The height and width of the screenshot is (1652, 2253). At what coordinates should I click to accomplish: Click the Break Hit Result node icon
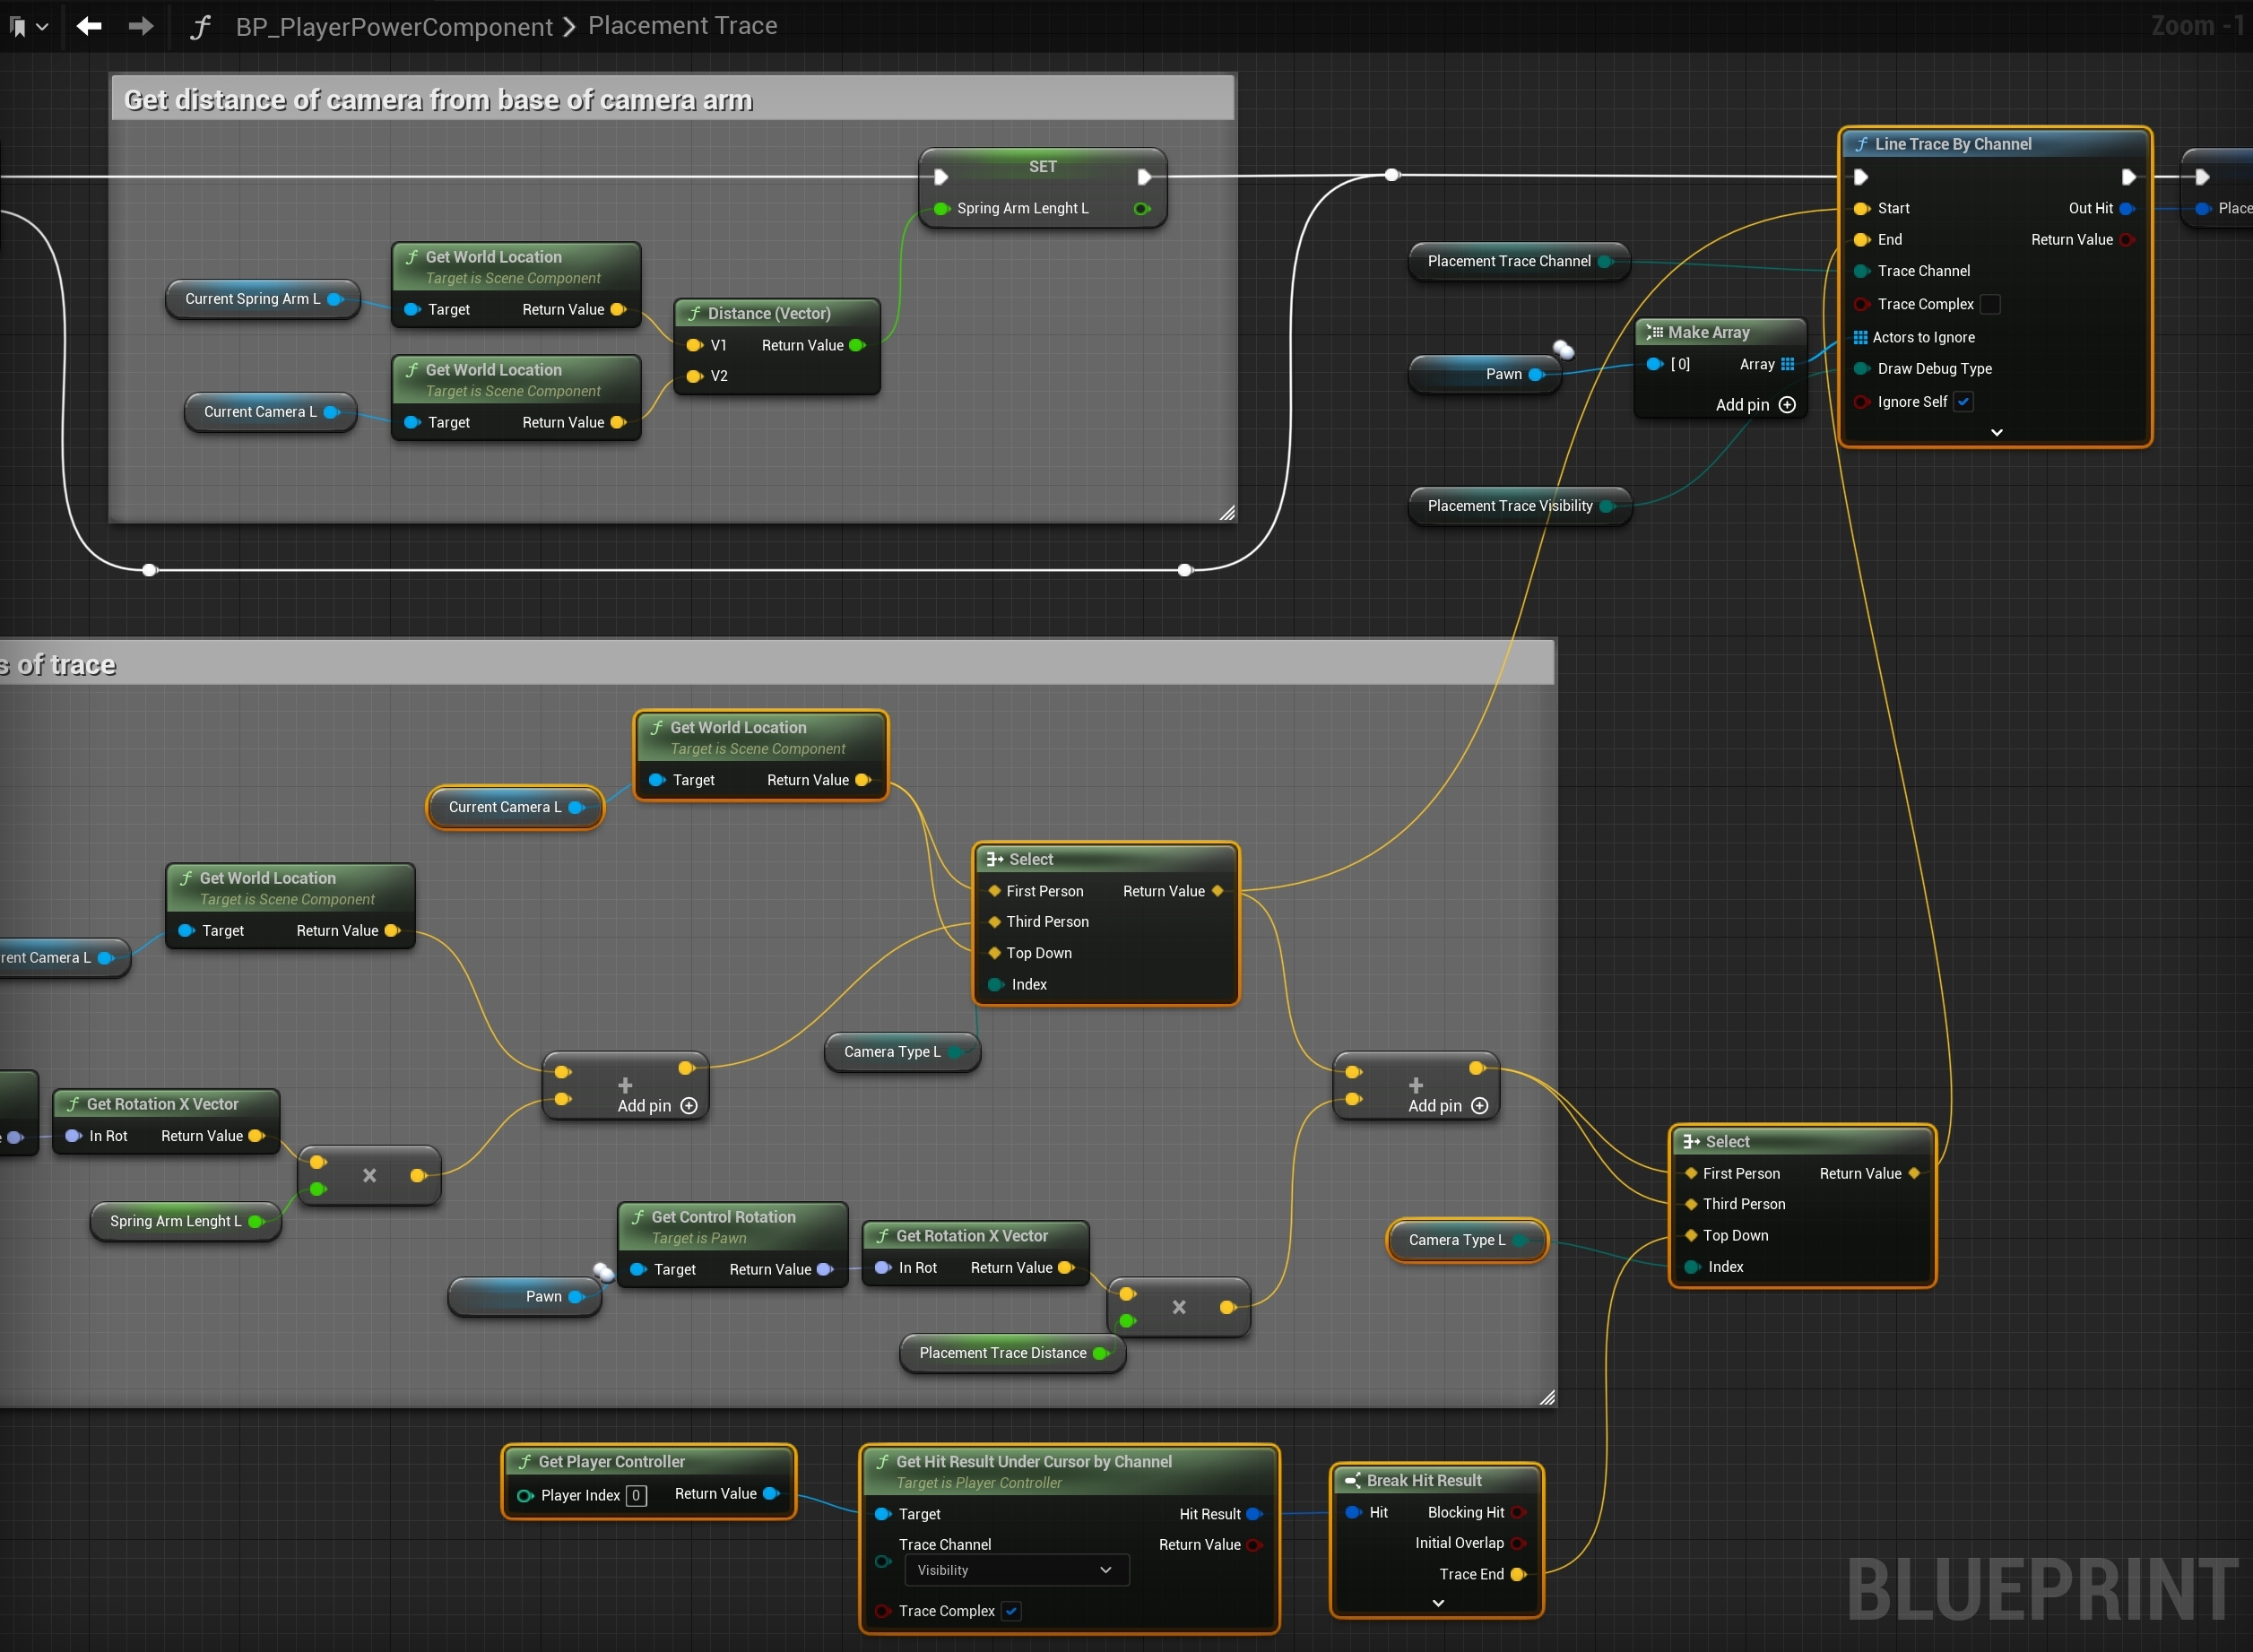[1352, 1480]
